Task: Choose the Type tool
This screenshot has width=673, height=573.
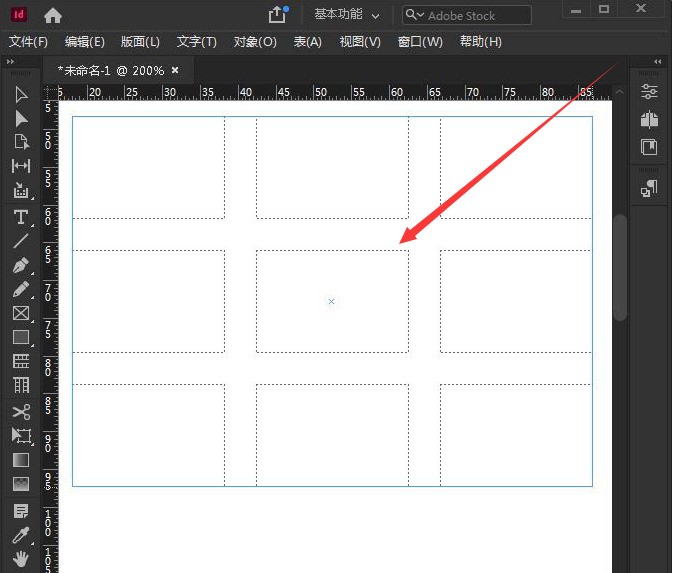Action: 21,216
